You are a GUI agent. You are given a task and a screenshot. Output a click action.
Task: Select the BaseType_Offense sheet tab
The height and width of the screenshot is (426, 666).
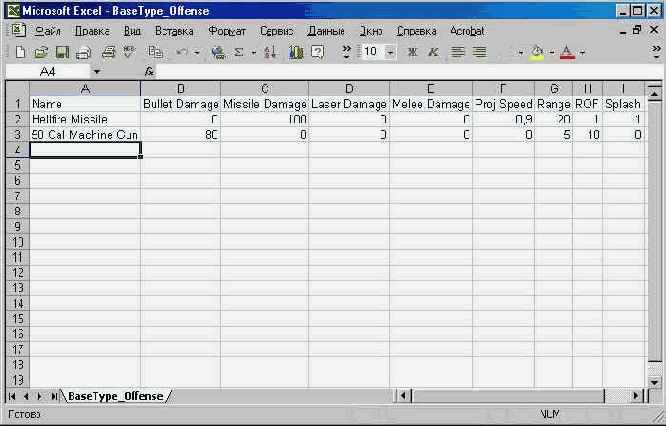[x=115, y=396]
